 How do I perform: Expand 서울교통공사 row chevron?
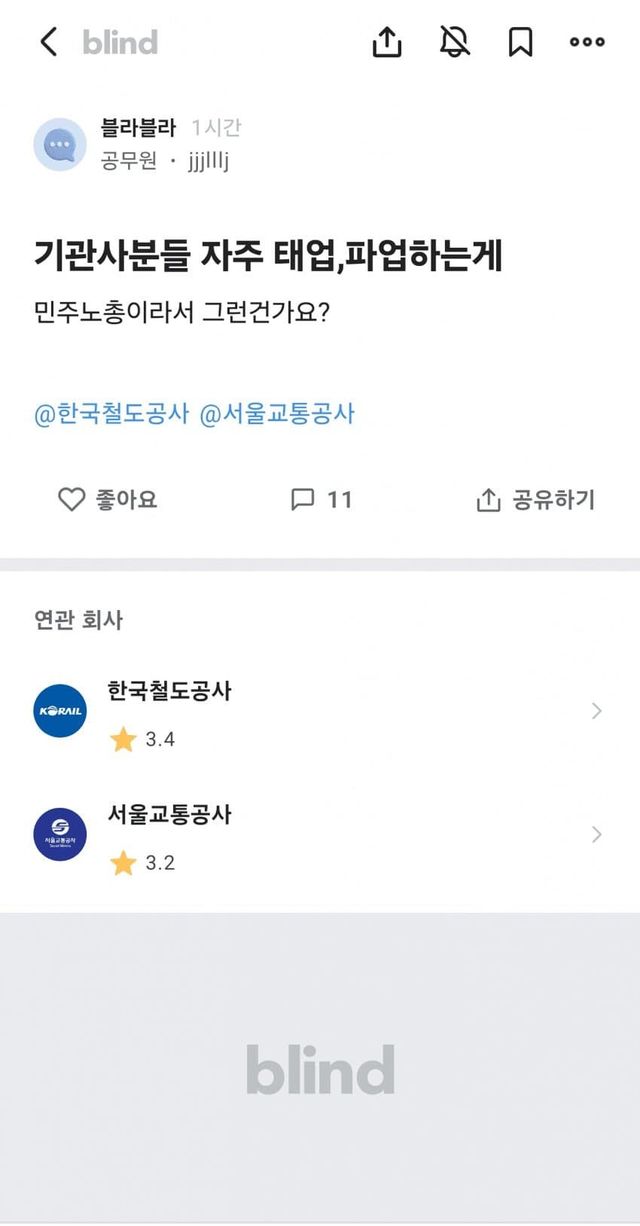[597, 834]
